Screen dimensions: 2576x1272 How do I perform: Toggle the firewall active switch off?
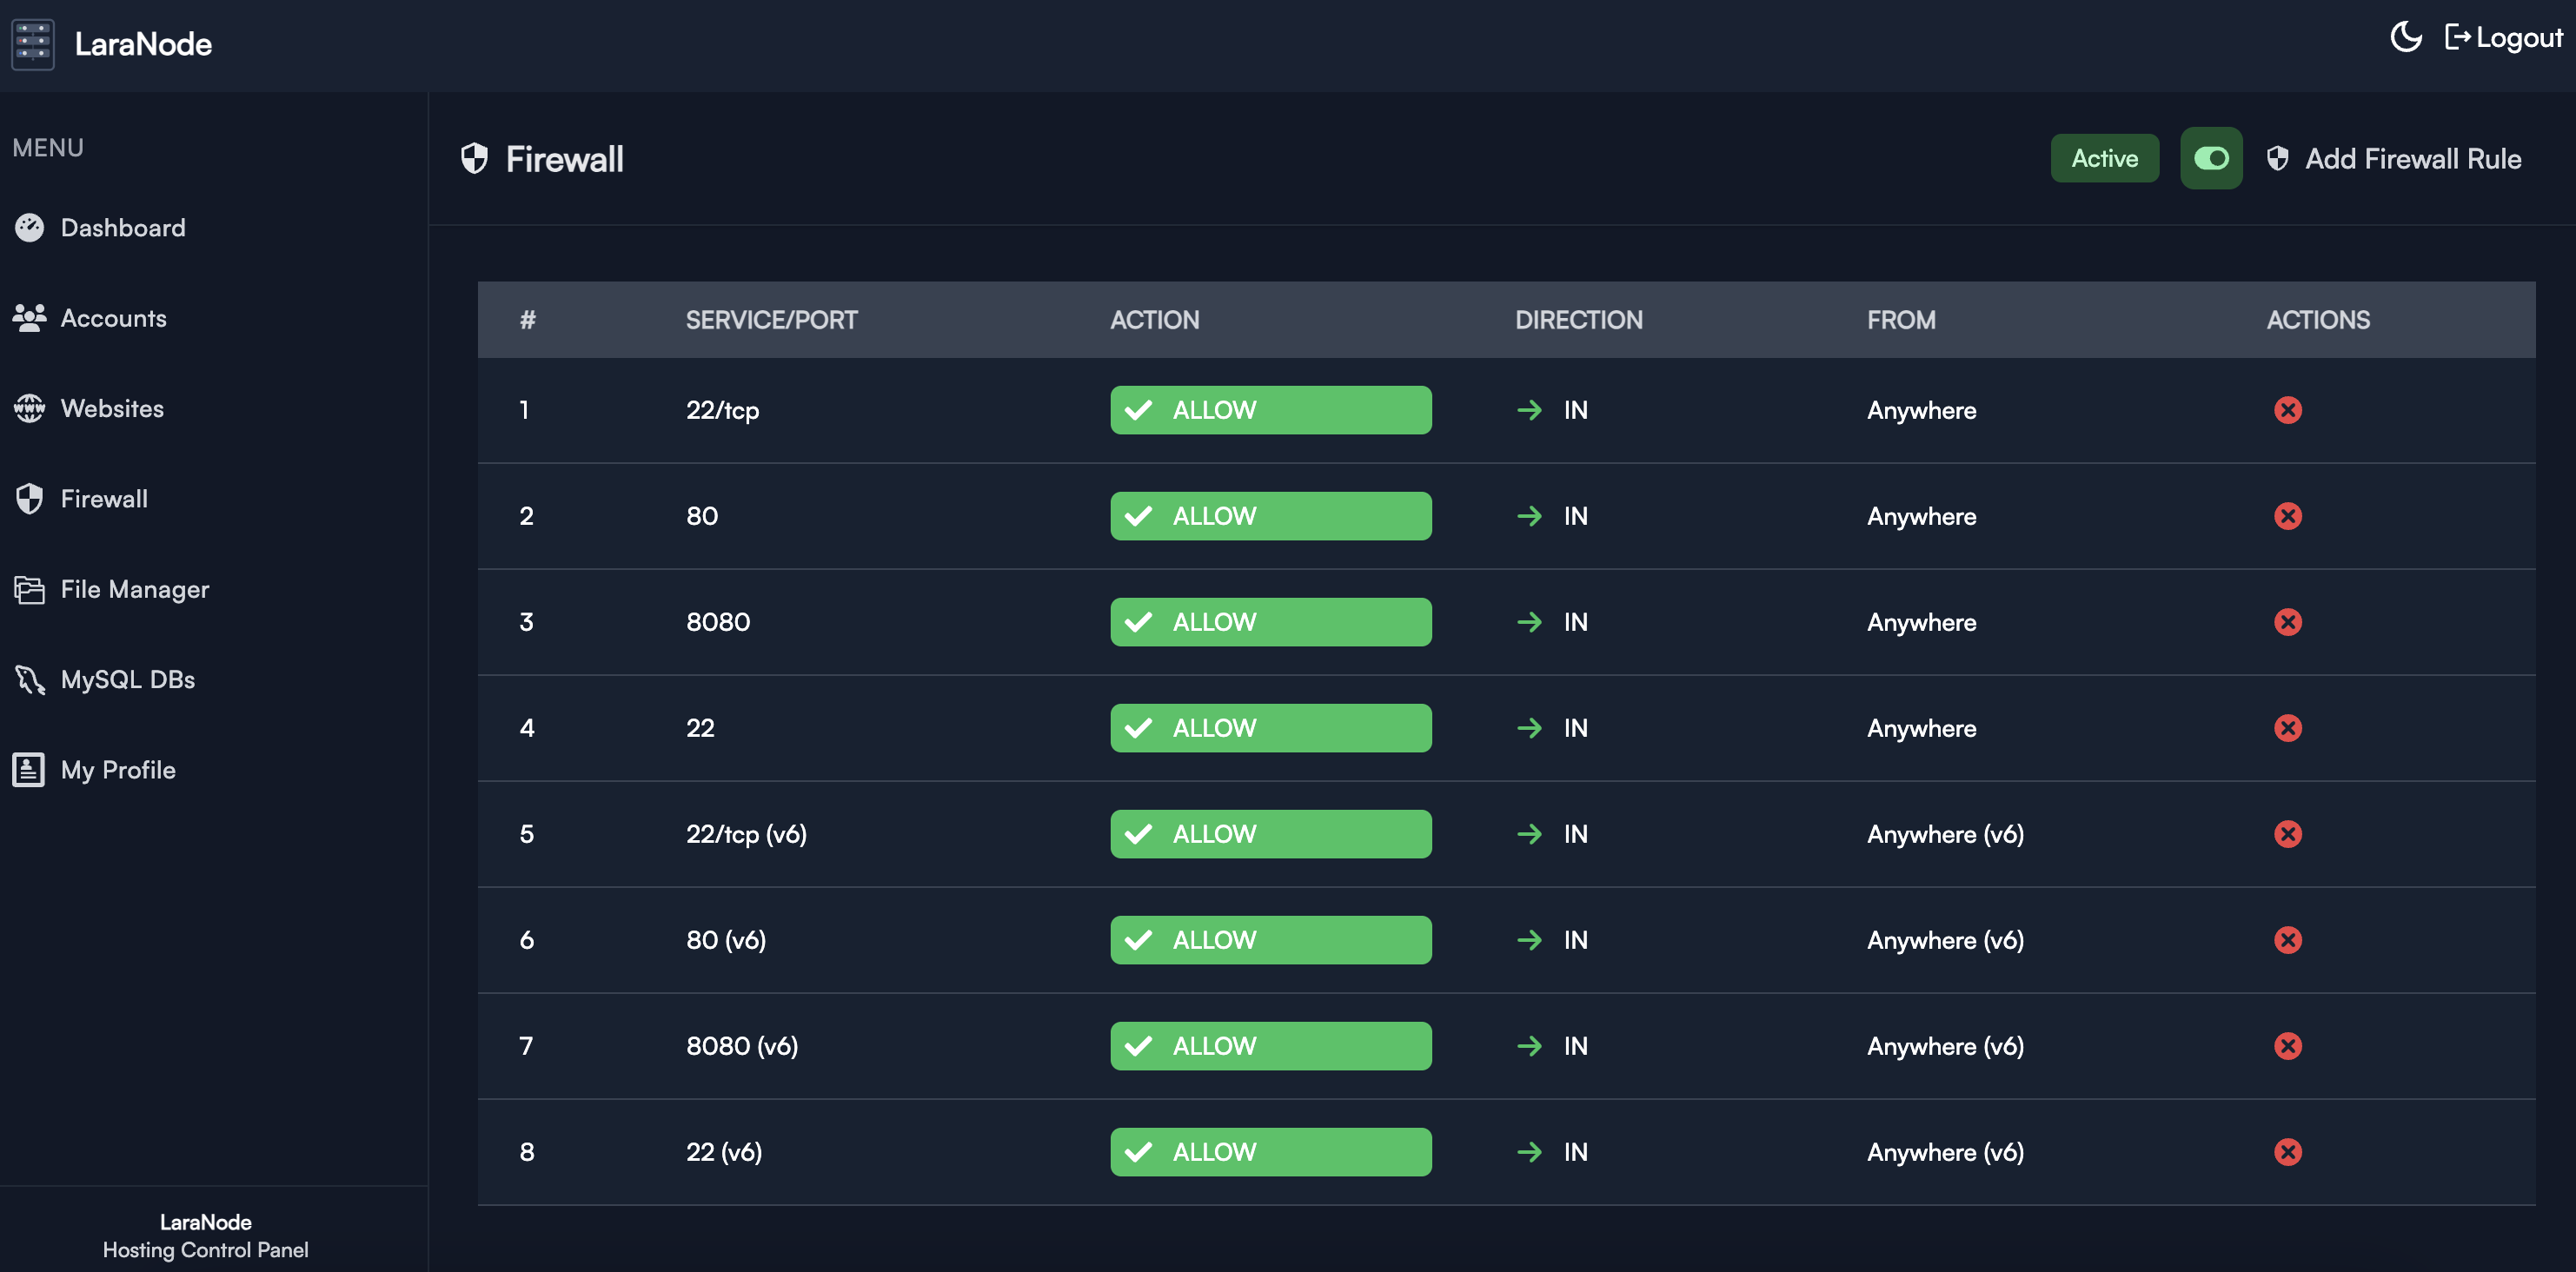[x=2210, y=158]
